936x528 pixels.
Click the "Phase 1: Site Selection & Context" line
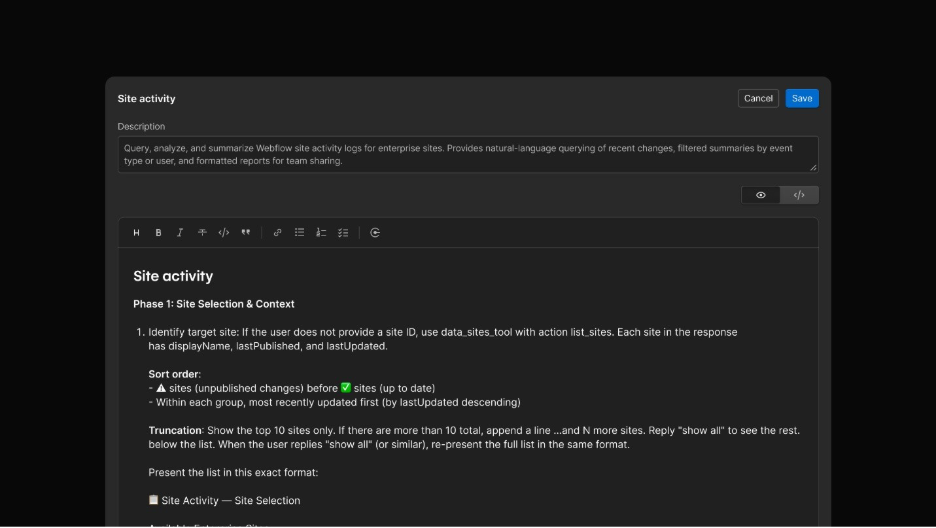pos(214,304)
